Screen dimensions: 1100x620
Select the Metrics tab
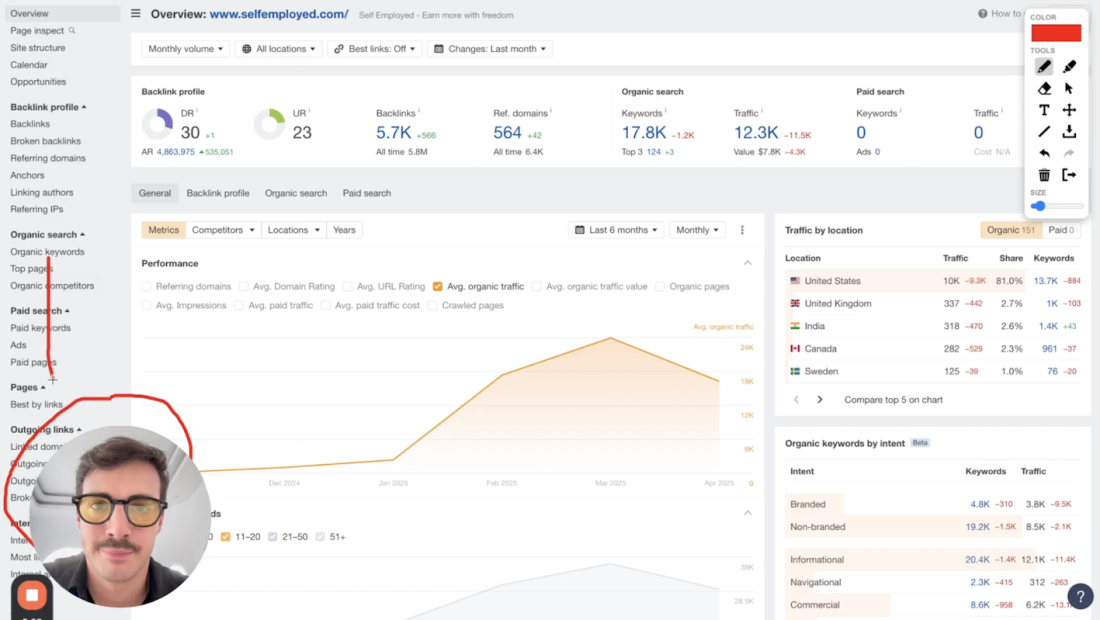163,230
